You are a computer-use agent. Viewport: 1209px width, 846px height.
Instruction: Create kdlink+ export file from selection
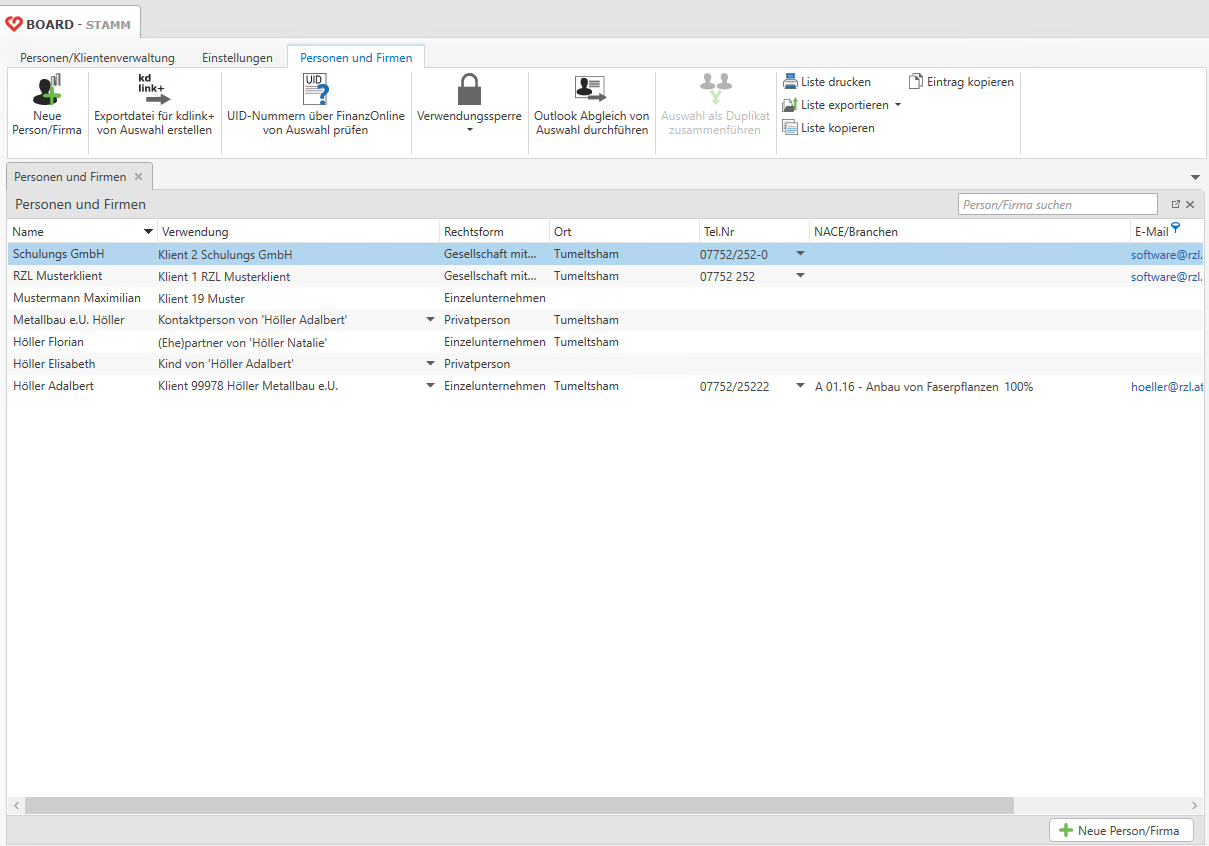pos(154,90)
